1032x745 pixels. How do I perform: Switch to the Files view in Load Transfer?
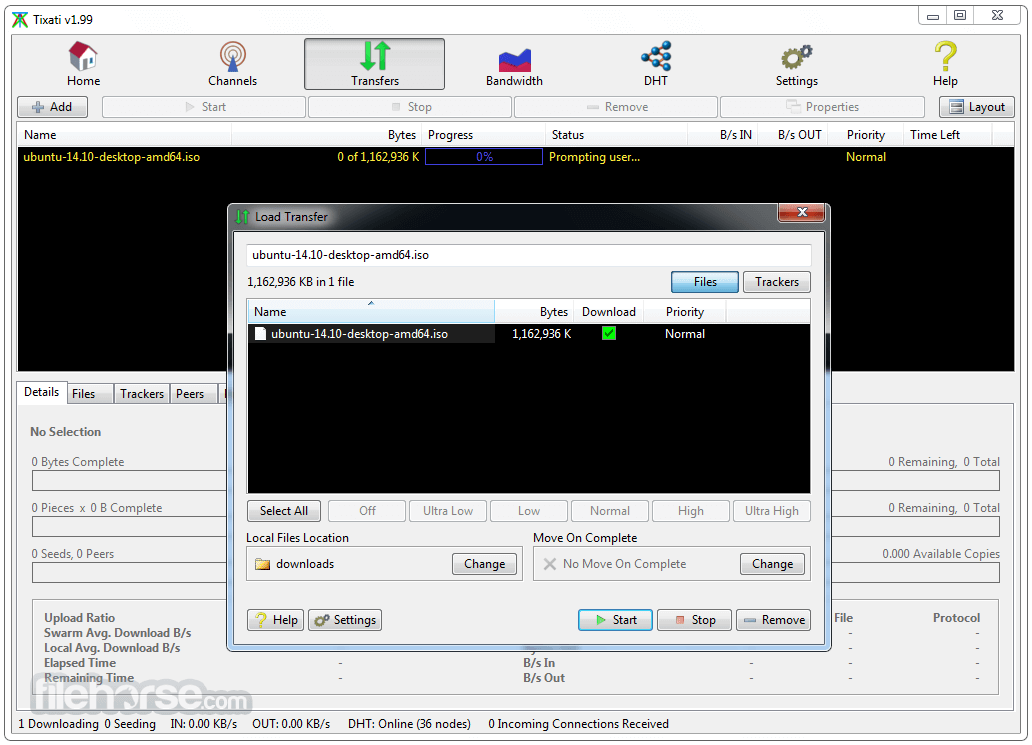[x=705, y=282]
